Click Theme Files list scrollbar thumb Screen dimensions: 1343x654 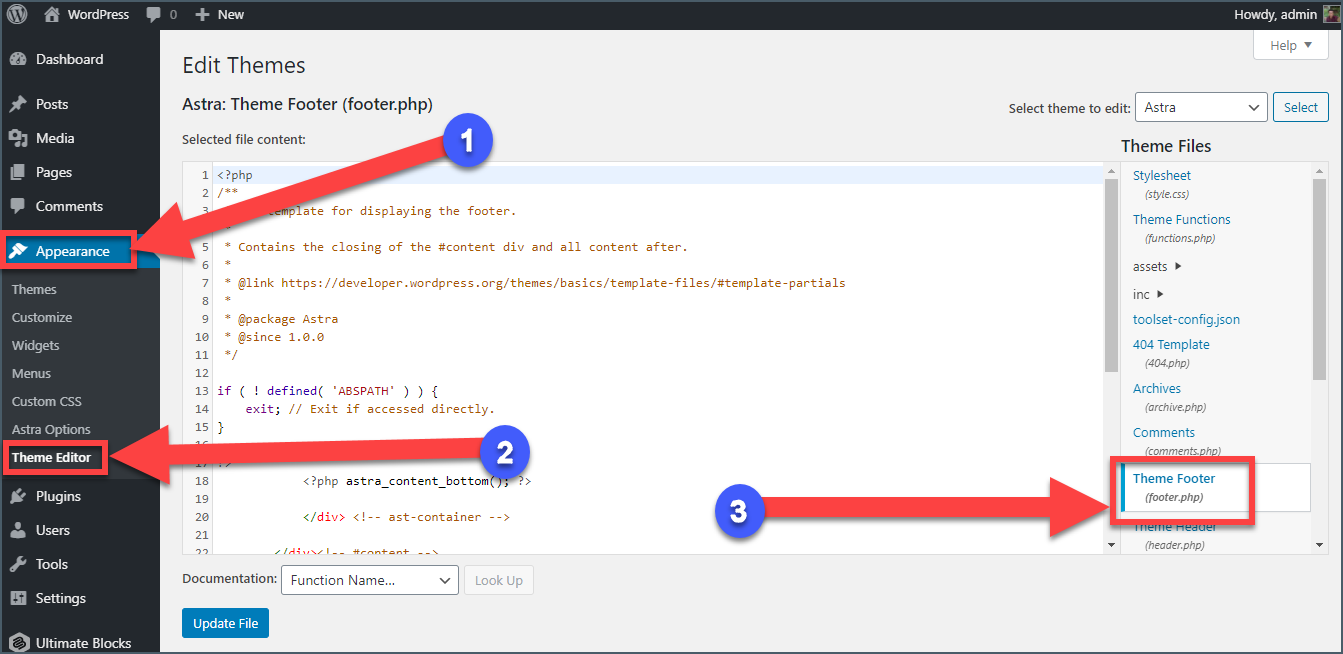1319,280
